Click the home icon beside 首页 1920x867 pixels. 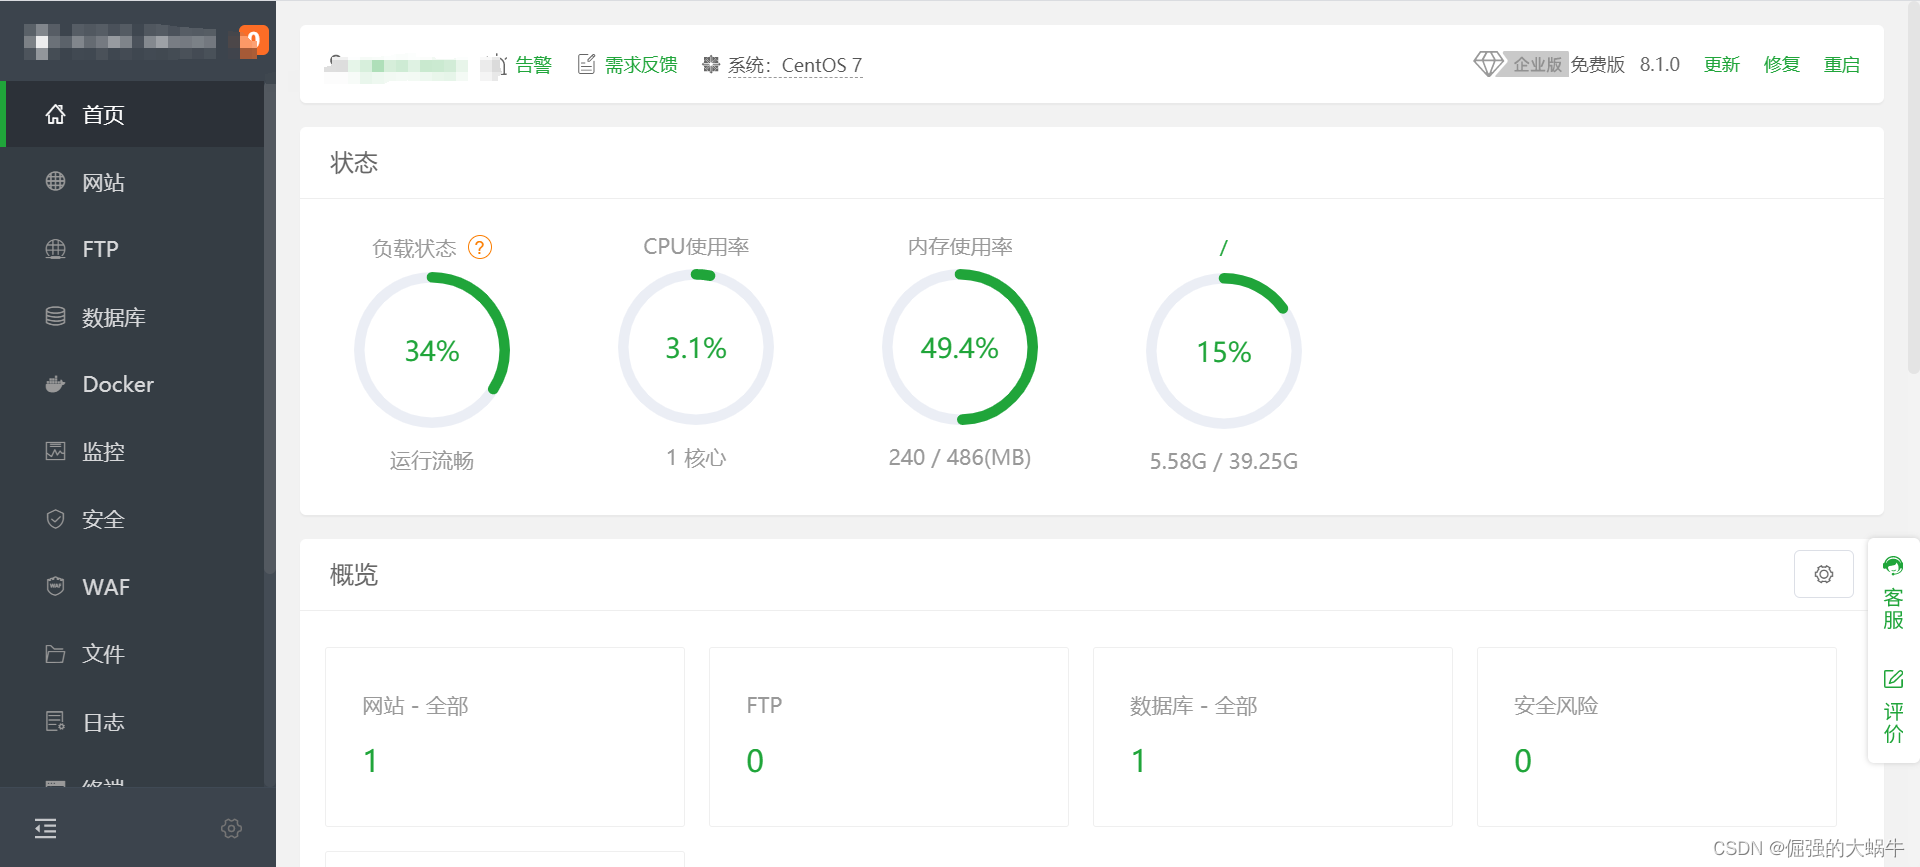pyautogui.click(x=56, y=114)
